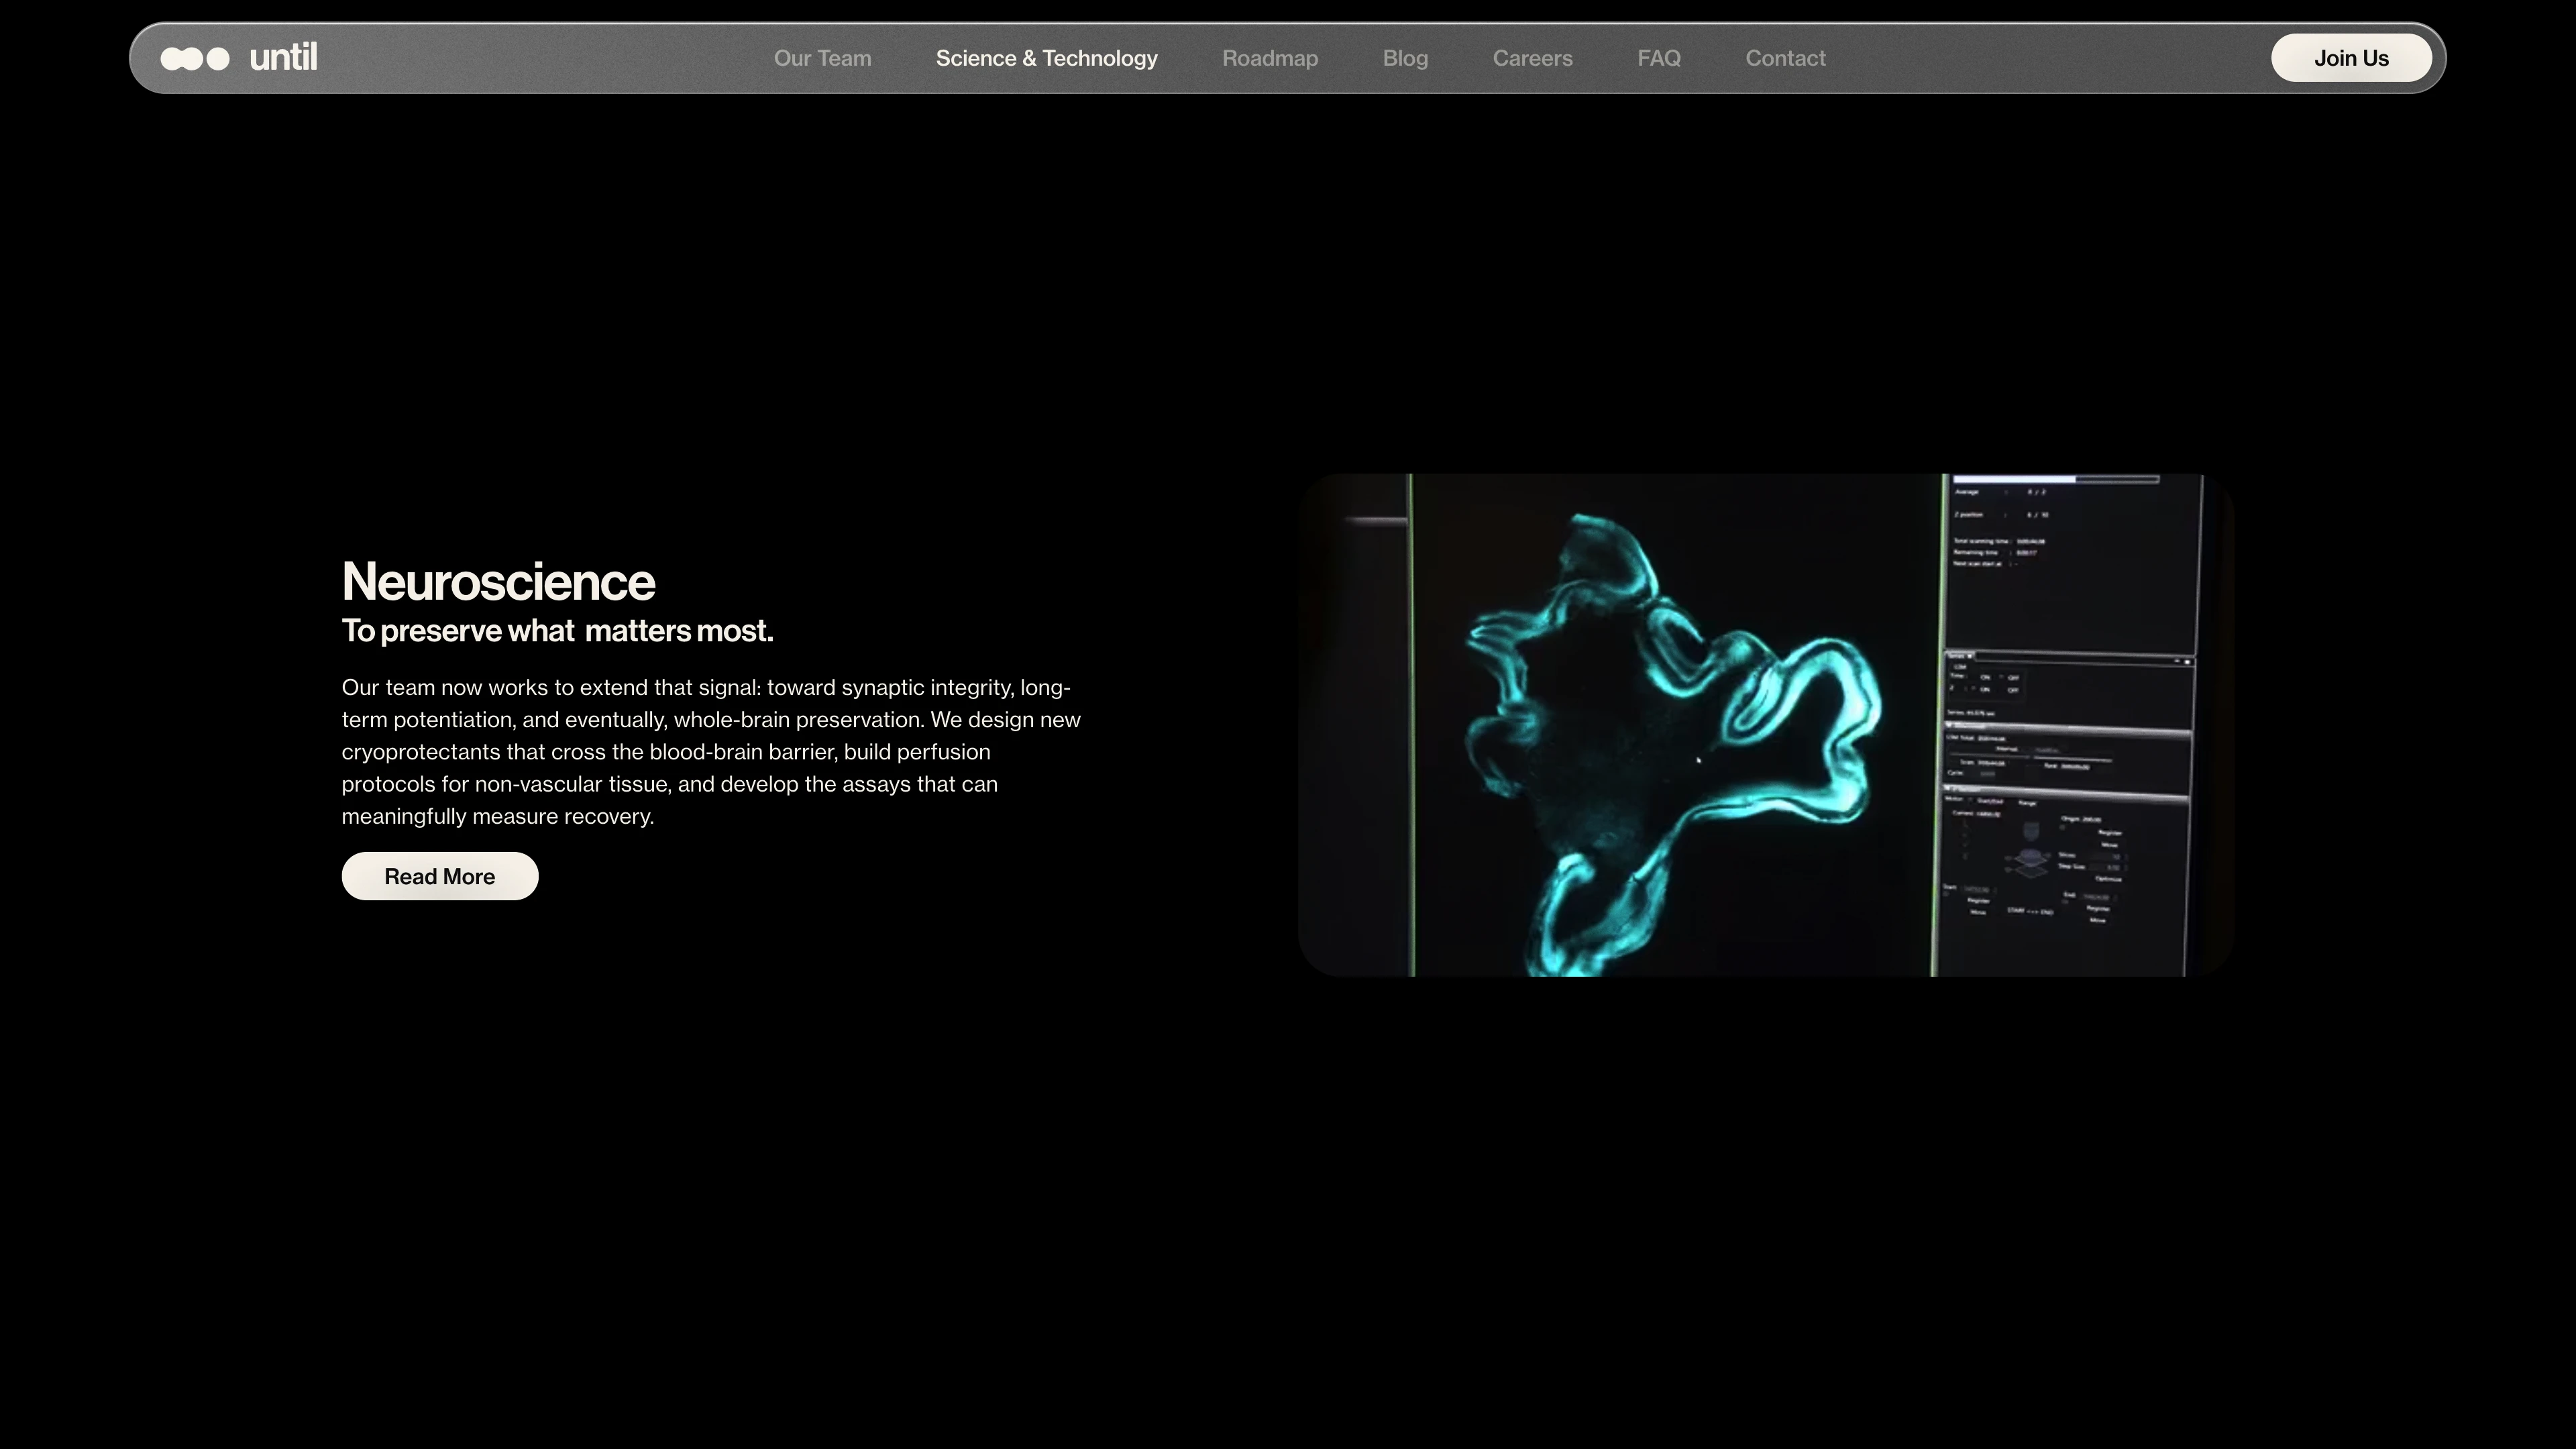Navigate to the Careers page
The width and height of the screenshot is (2576, 1449).
[1532, 58]
